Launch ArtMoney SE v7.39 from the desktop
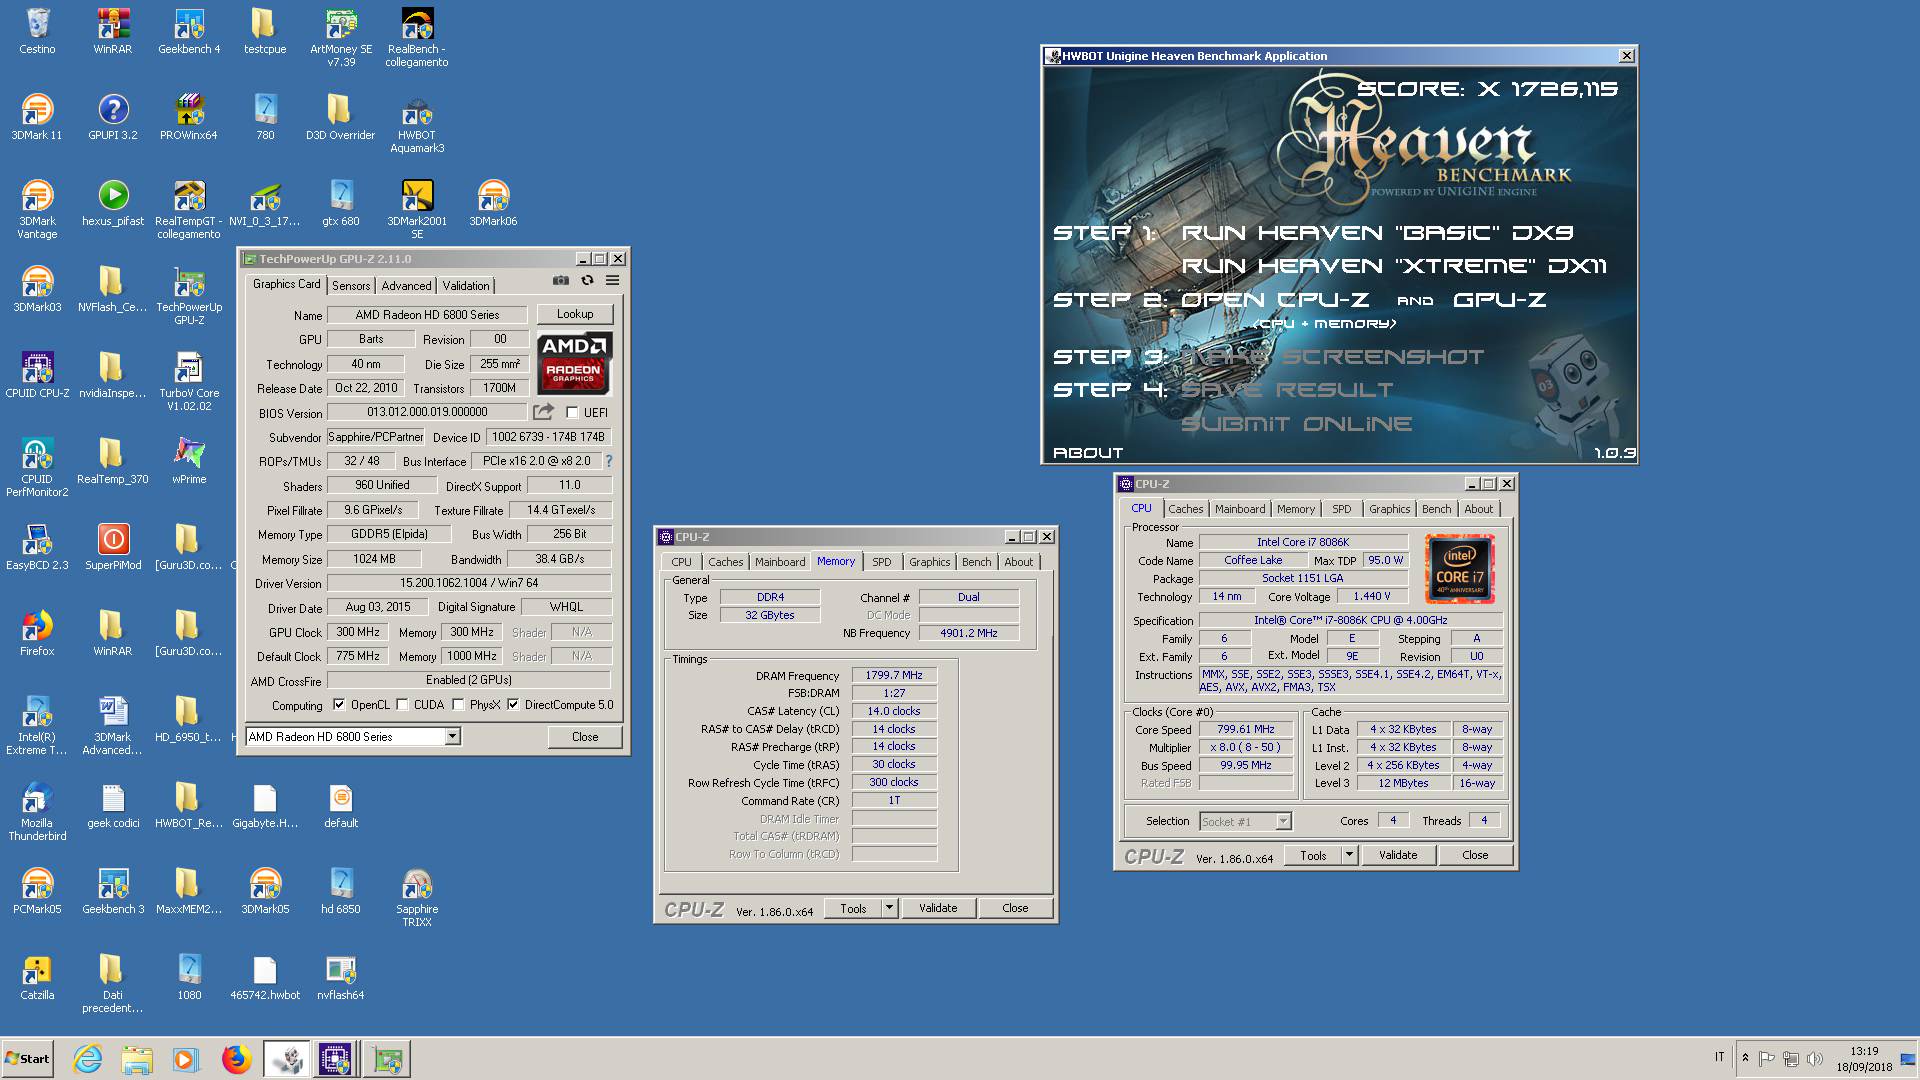 coord(341,38)
